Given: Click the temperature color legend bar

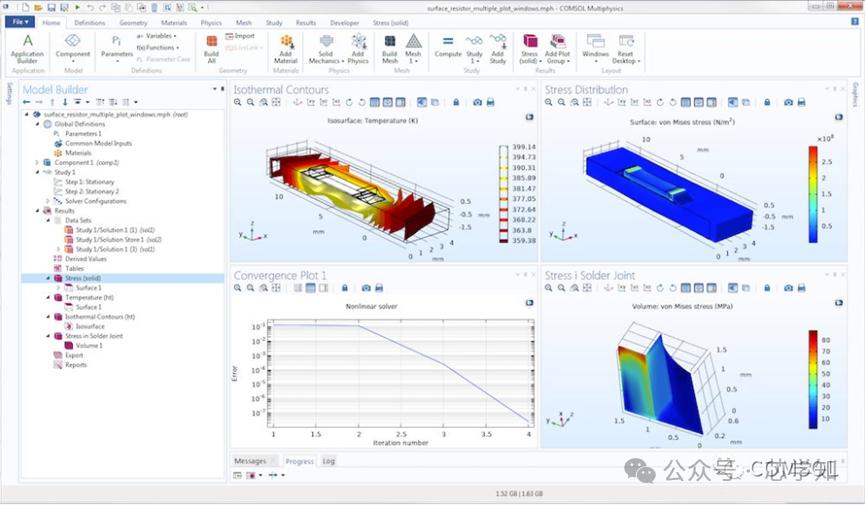Looking at the screenshot, I should point(503,194).
